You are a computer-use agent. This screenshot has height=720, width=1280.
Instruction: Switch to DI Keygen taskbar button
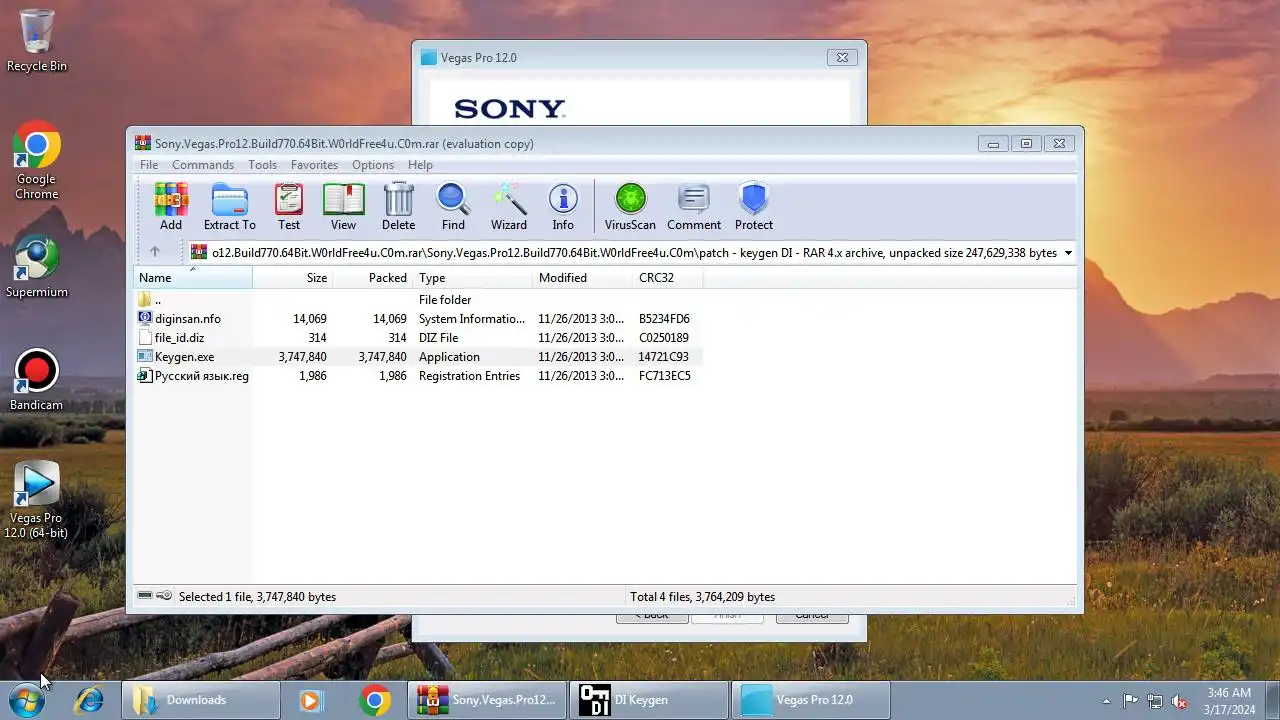[x=649, y=700]
